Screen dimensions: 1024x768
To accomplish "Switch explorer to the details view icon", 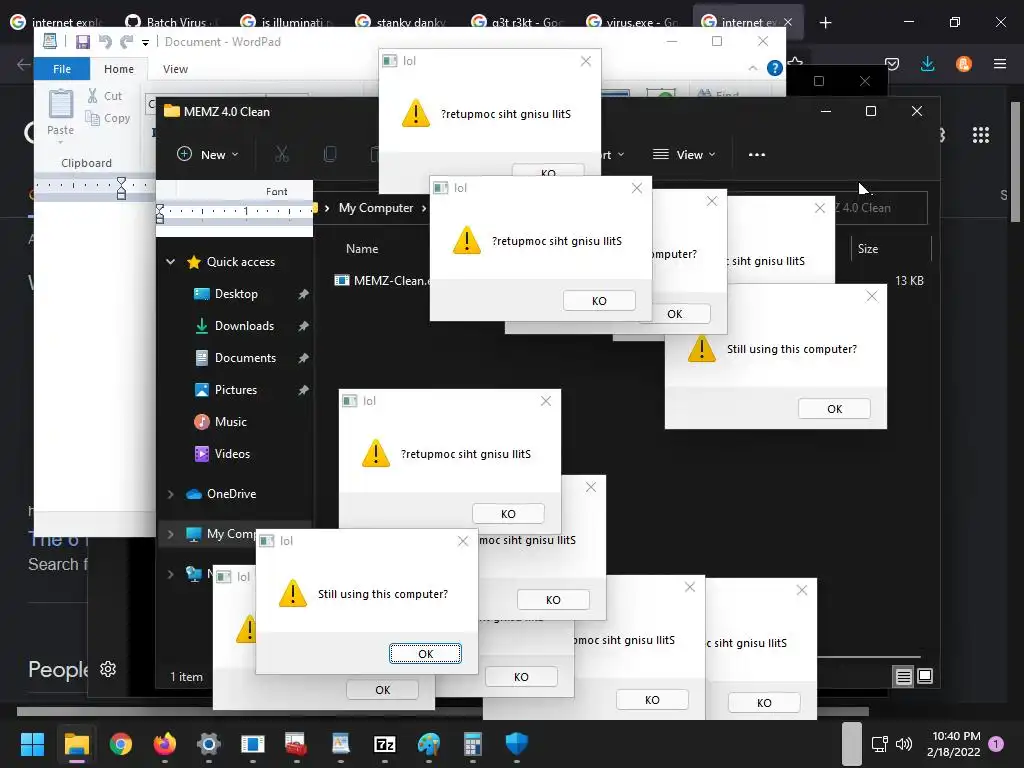I will click(x=903, y=677).
